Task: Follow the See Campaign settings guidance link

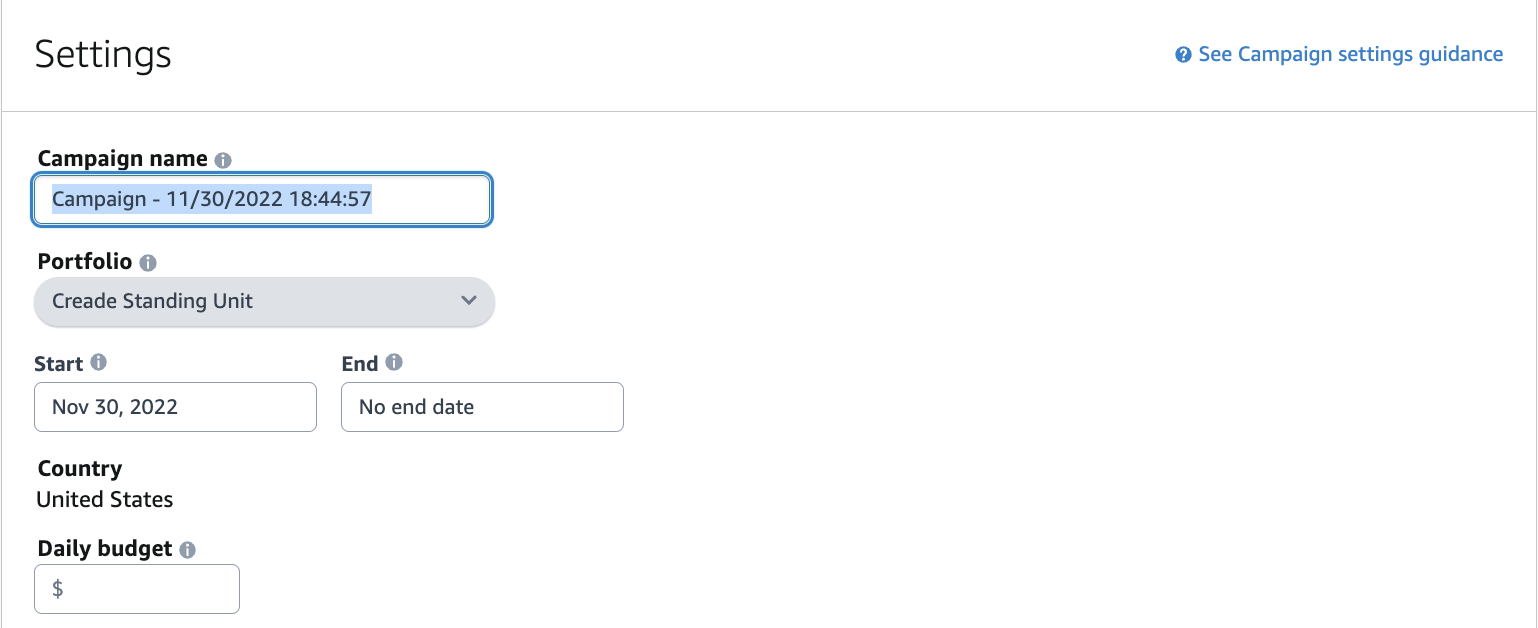Action: [1349, 54]
